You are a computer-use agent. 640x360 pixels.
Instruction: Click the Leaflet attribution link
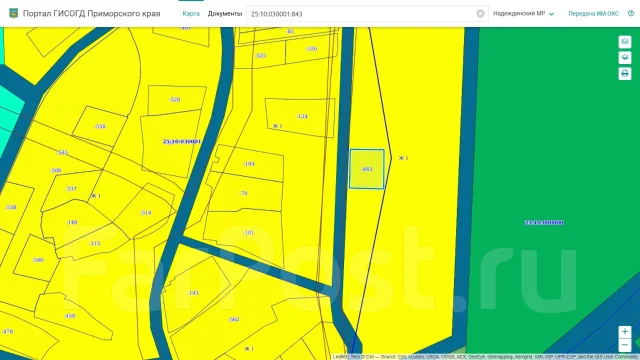point(340,357)
